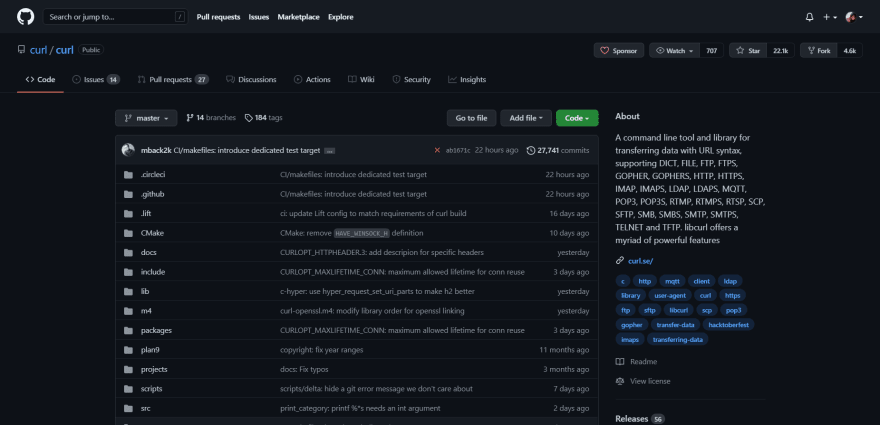Open the 707 watchers count
This screenshot has width=880, height=425.
point(712,51)
